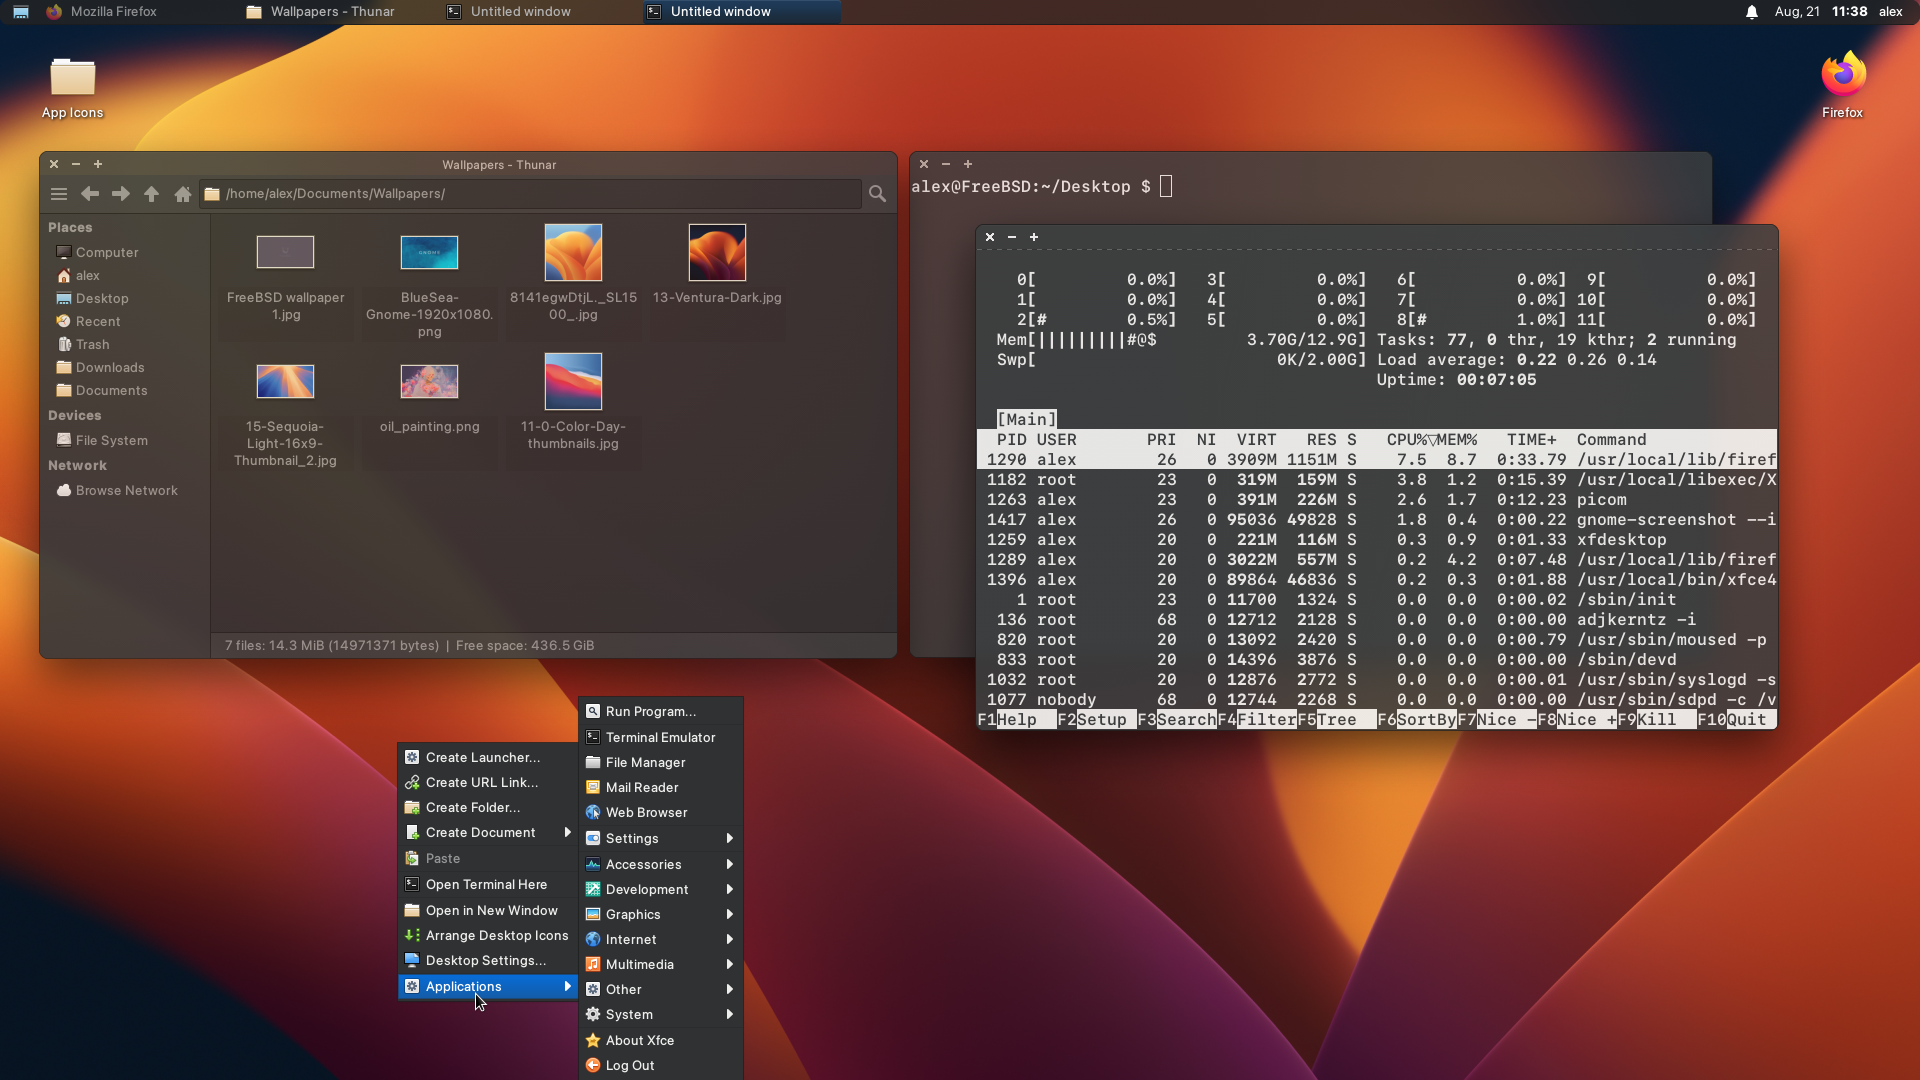Select BlueSea-Gnome-1920x1080.png thumbnail
The height and width of the screenshot is (1080, 1920).
429,252
